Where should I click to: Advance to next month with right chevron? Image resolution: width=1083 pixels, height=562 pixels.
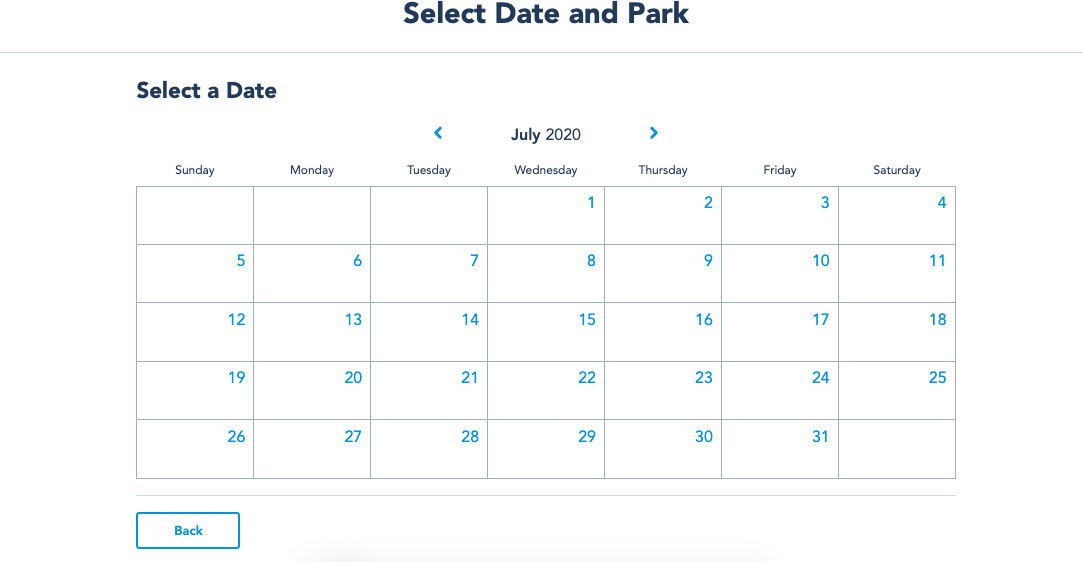(x=653, y=133)
